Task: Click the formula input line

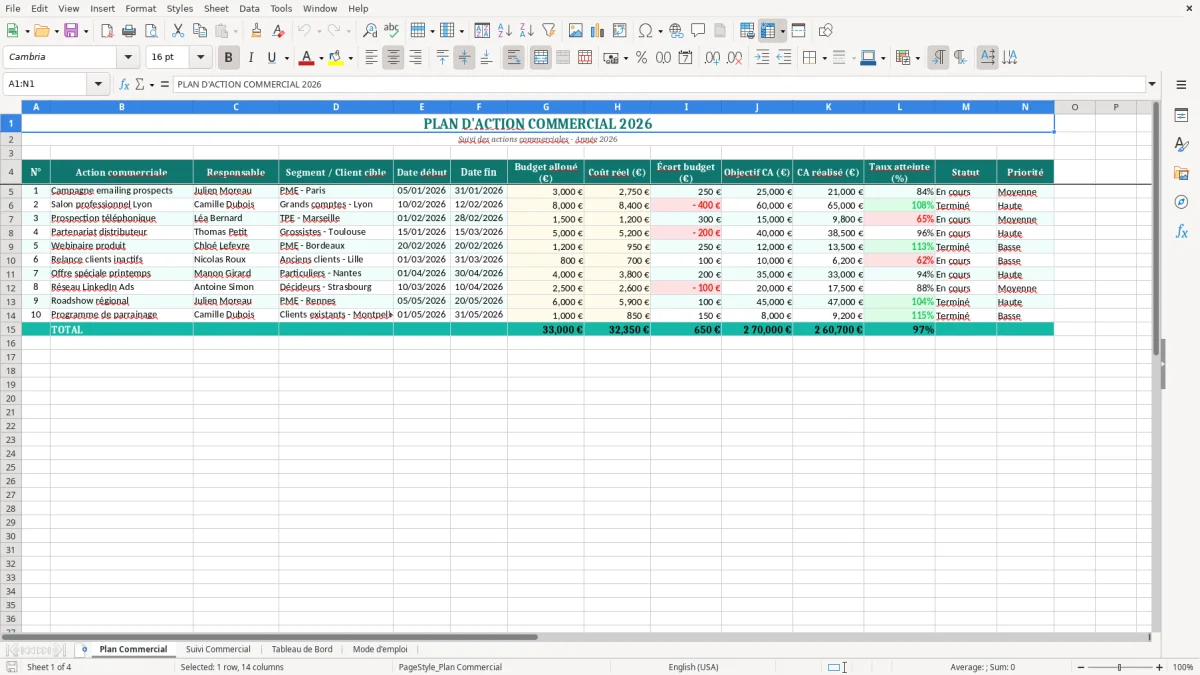Action: (658, 84)
